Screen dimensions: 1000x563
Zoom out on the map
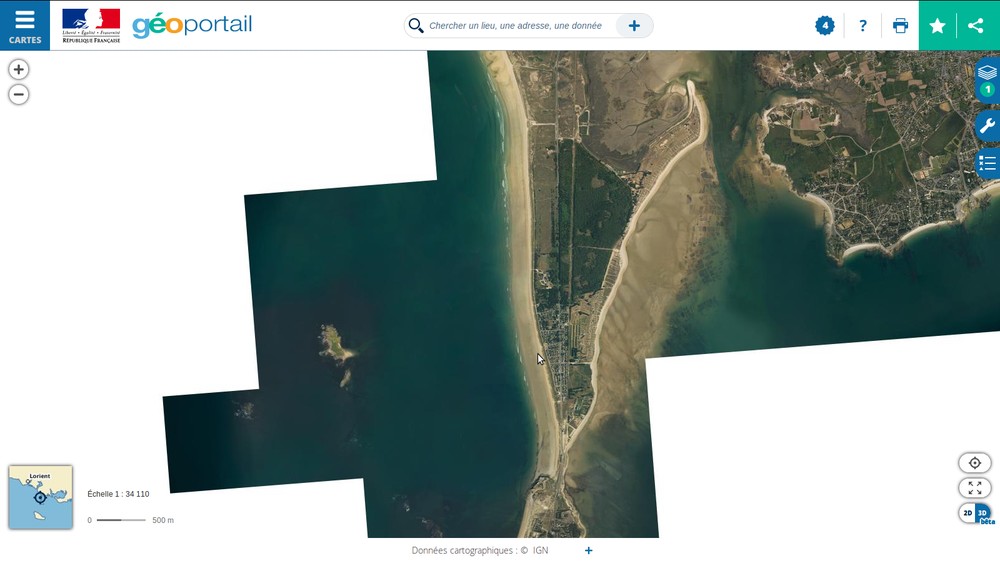pyautogui.click(x=18, y=95)
